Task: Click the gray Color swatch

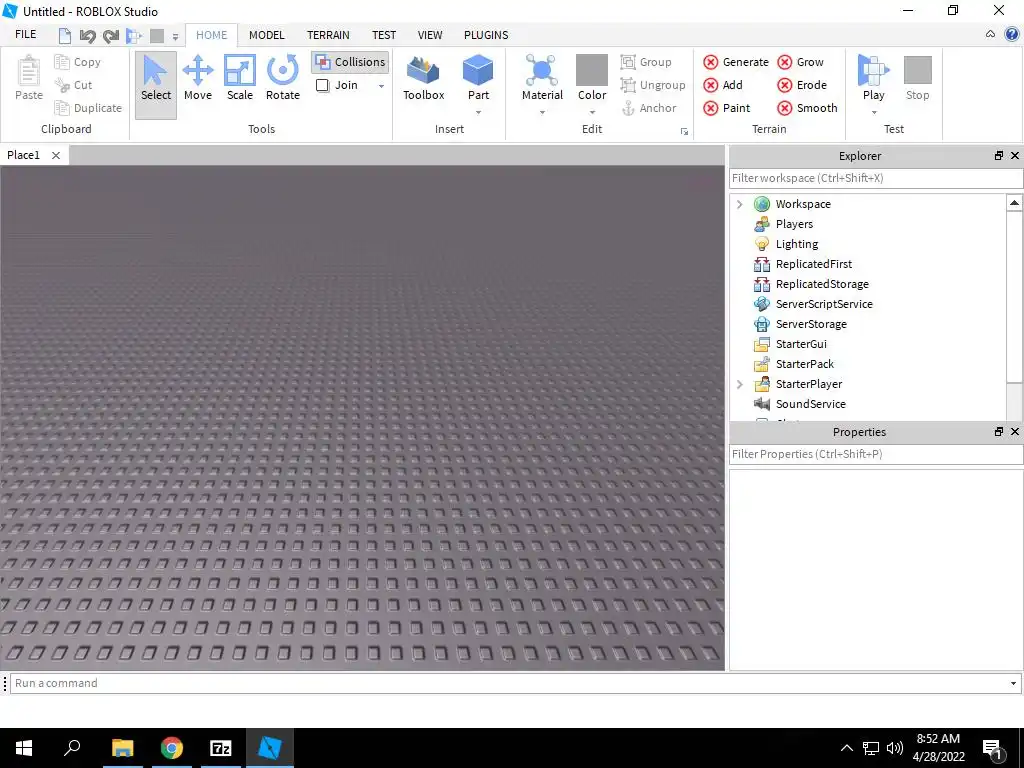Action: tap(592, 70)
